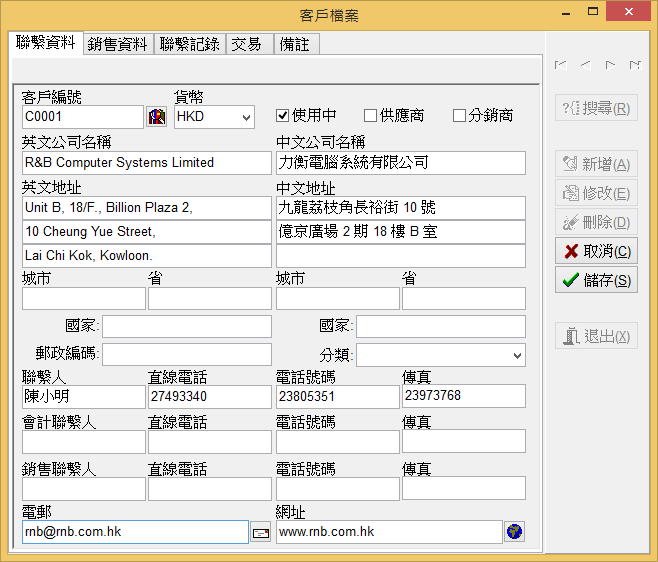Click the empty third Chinese address line
This screenshot has width=658, height=562.
401,256
